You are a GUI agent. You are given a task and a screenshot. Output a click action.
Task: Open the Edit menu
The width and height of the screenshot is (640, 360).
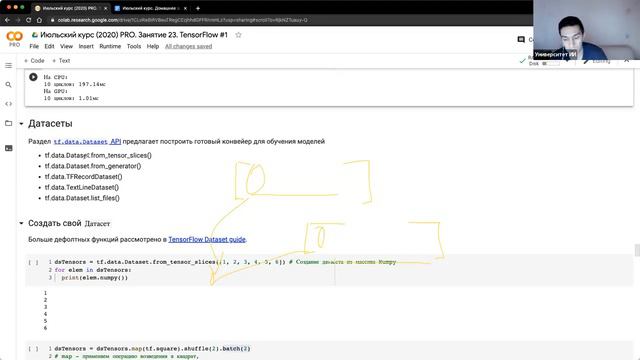pos(49,47)
